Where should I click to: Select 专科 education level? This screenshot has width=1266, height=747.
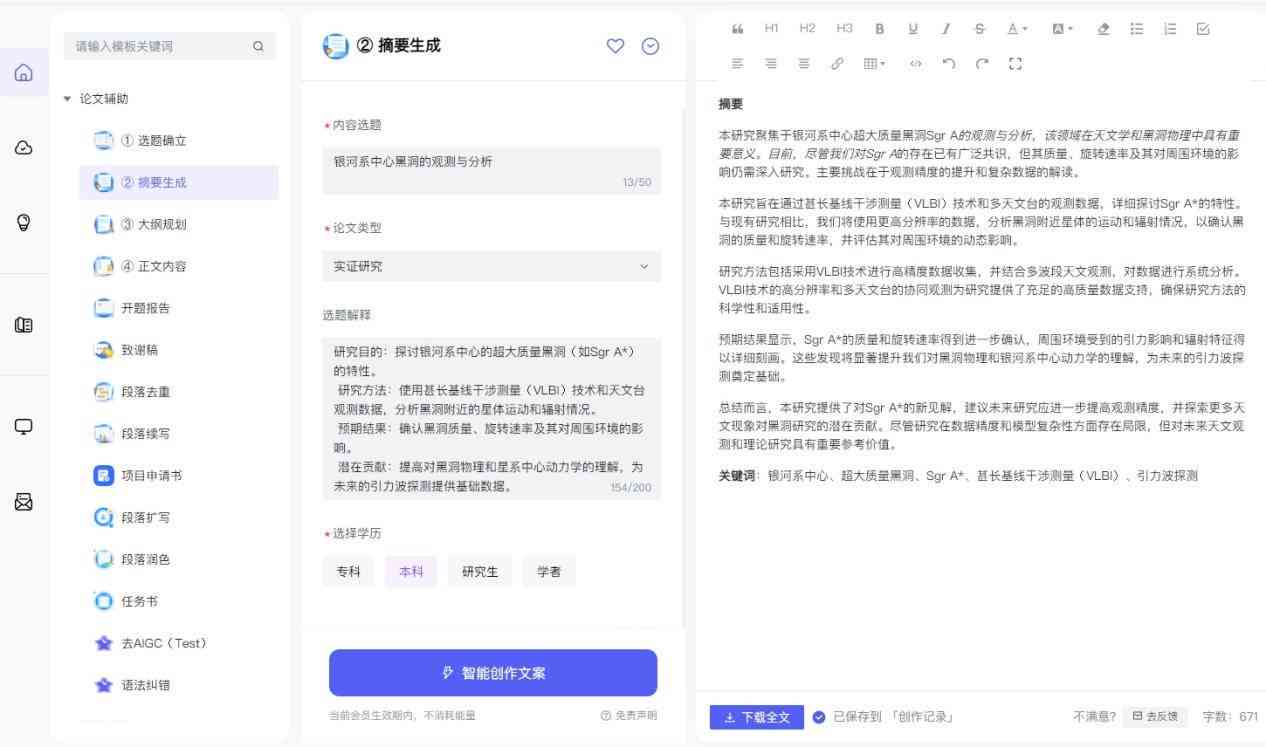pyautogui.click(x=348, y=572)
